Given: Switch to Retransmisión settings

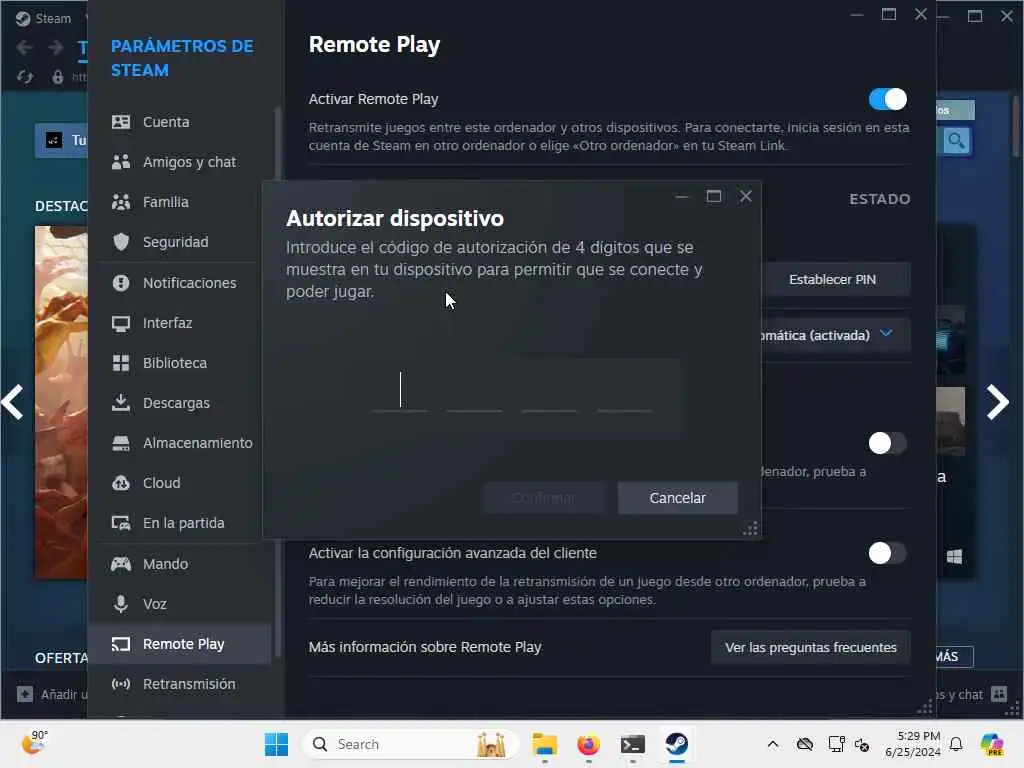Looking at the screenshot, I should (180, 684).
